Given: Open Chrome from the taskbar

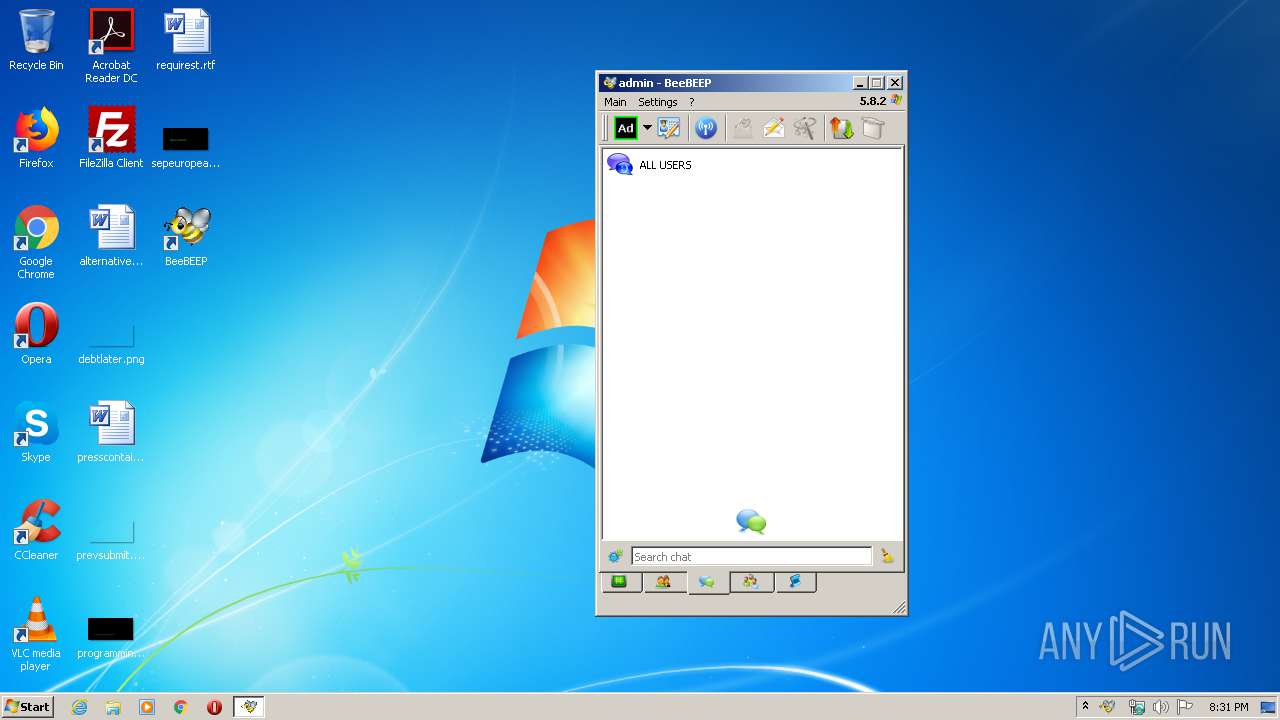Looking at the screenshot, I should coord(181,707).
